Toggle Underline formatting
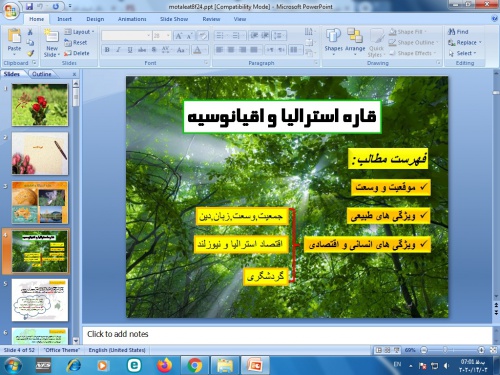500x375 pixels. [x=130, y=50]
